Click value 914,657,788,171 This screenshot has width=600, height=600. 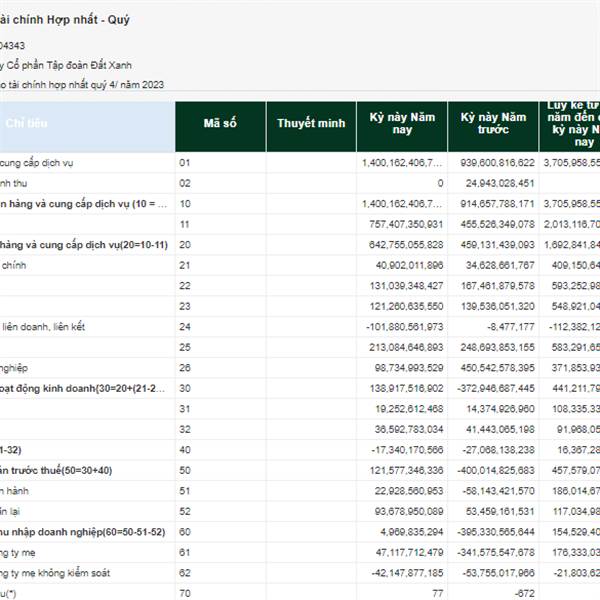click(497, 204)
